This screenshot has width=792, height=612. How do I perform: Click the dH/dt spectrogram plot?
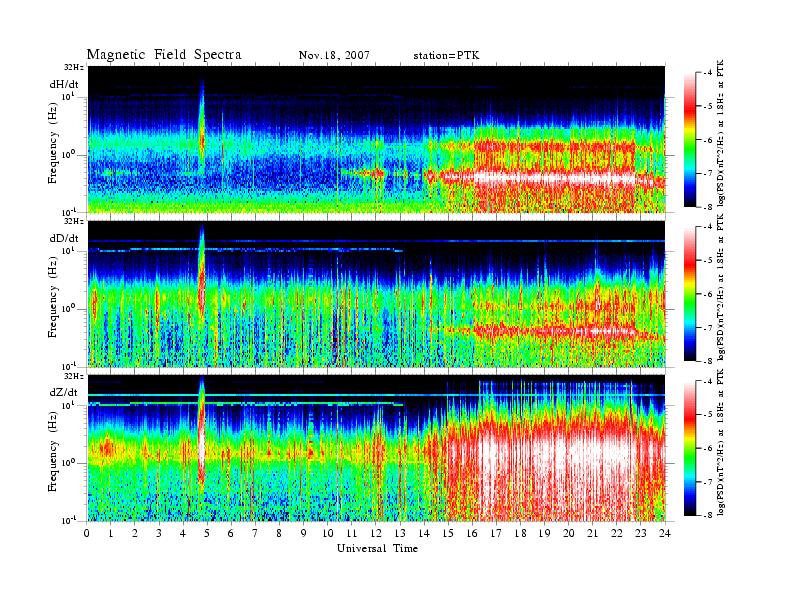click(x=376, y=139)
